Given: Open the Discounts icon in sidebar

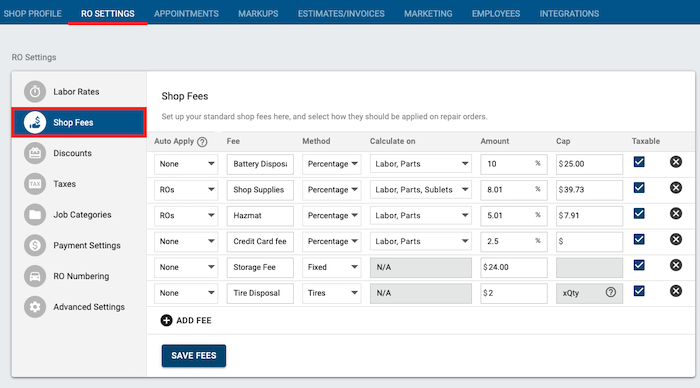Looking at the screenshot, I should [35, 153].
